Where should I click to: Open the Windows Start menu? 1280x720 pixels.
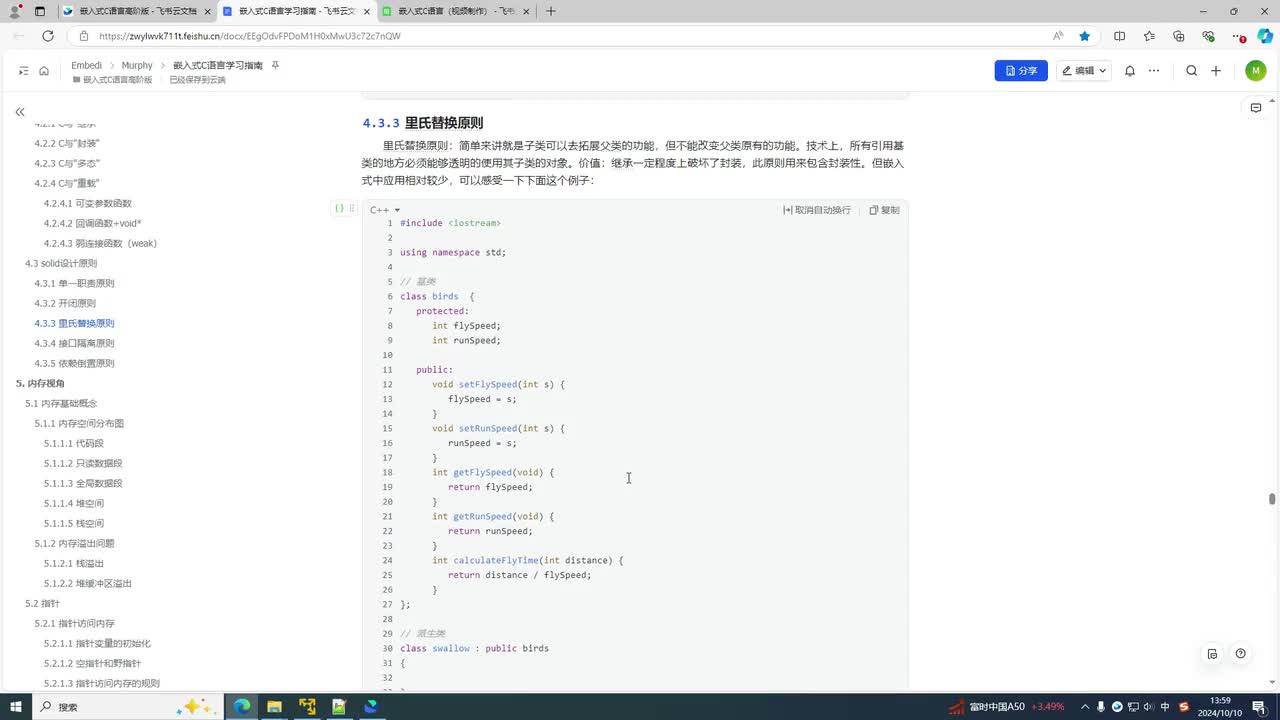click(15, 706)
